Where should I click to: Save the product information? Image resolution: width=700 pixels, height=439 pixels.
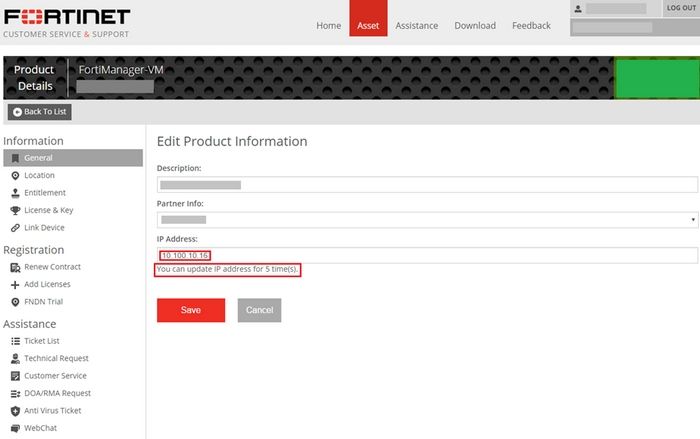191,310
